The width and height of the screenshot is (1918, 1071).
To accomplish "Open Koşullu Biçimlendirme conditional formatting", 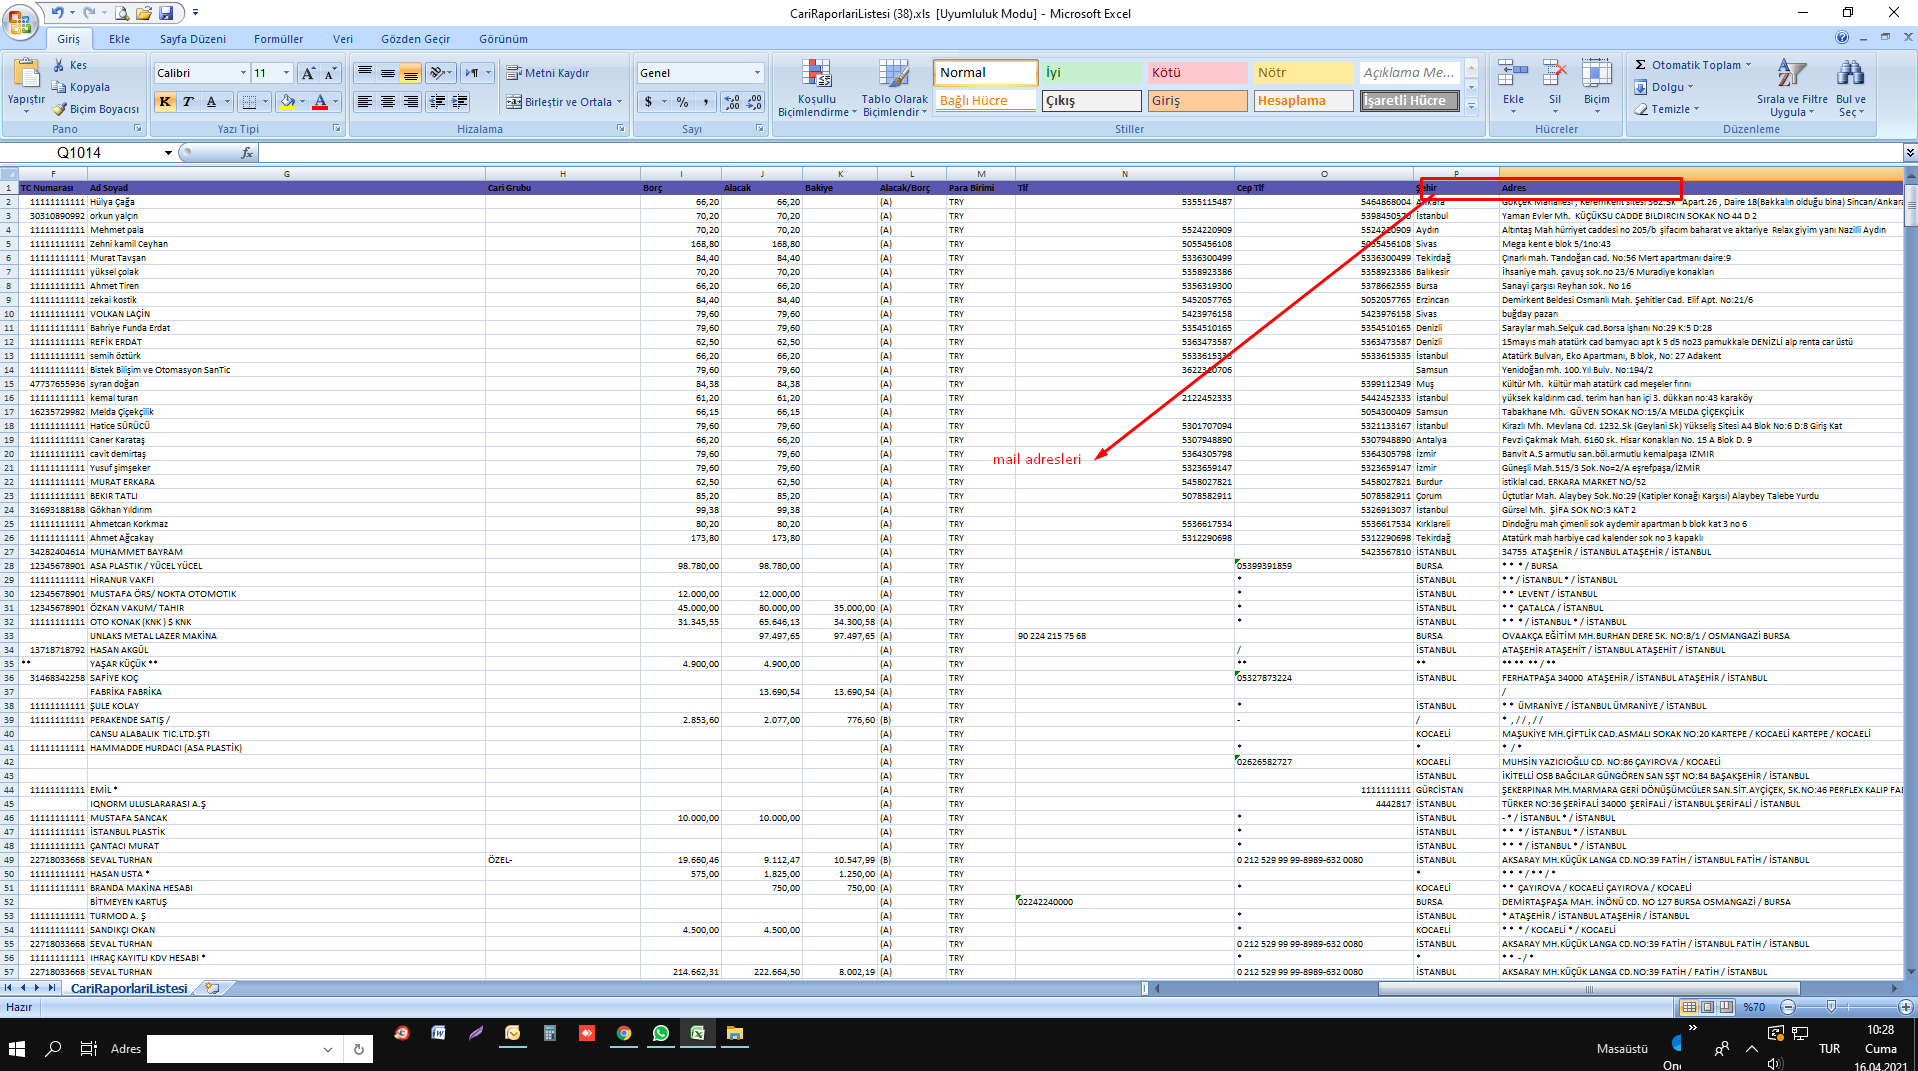I will [x=816, y=88].
